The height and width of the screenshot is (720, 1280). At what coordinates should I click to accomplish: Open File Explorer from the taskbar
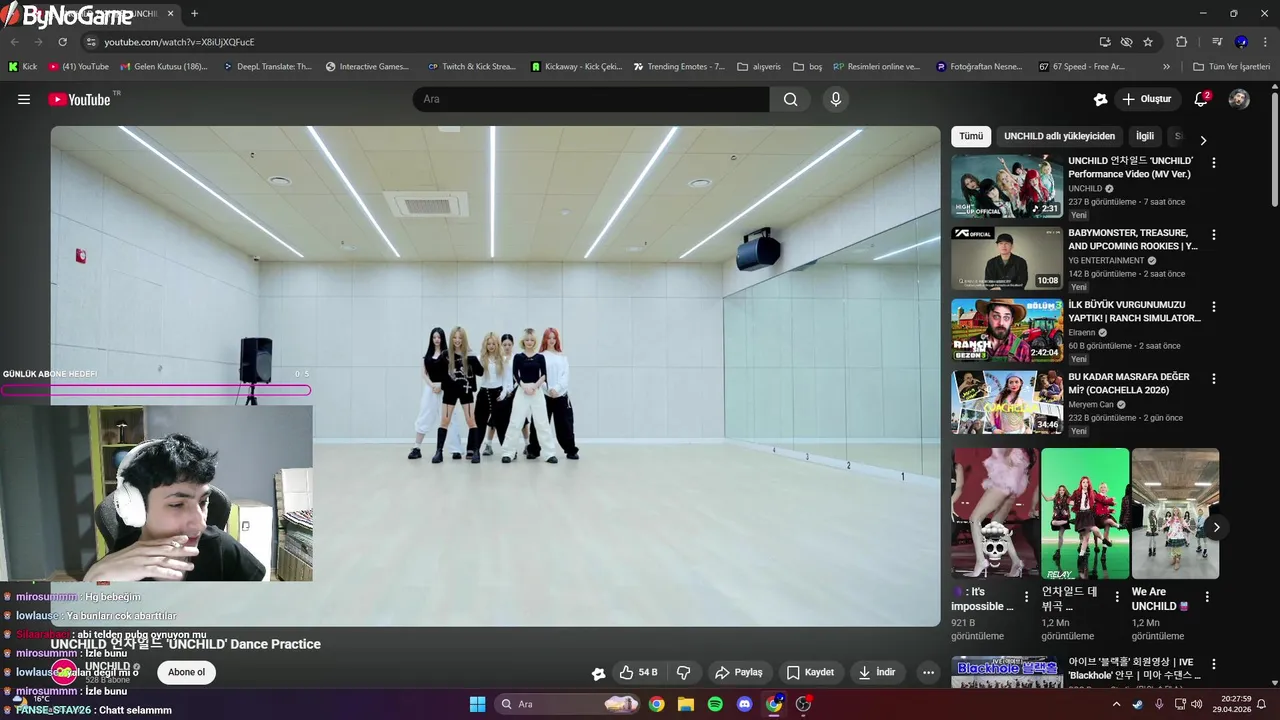pos(685,704)
